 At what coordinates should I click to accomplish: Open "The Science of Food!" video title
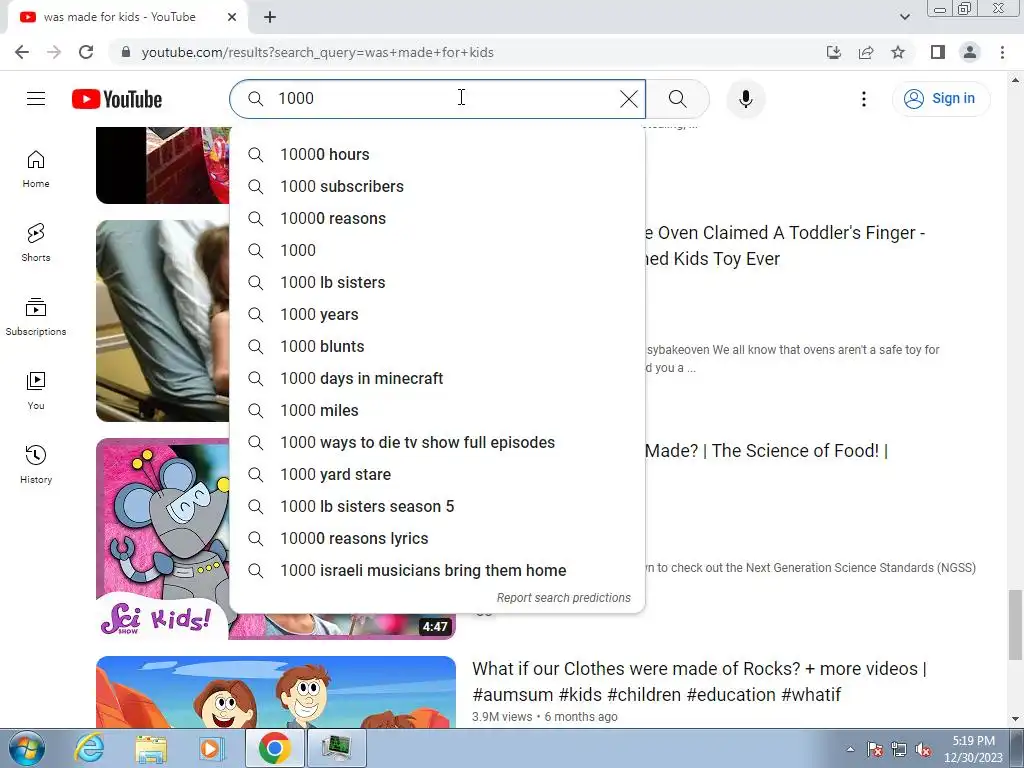[x=766, y=451]
